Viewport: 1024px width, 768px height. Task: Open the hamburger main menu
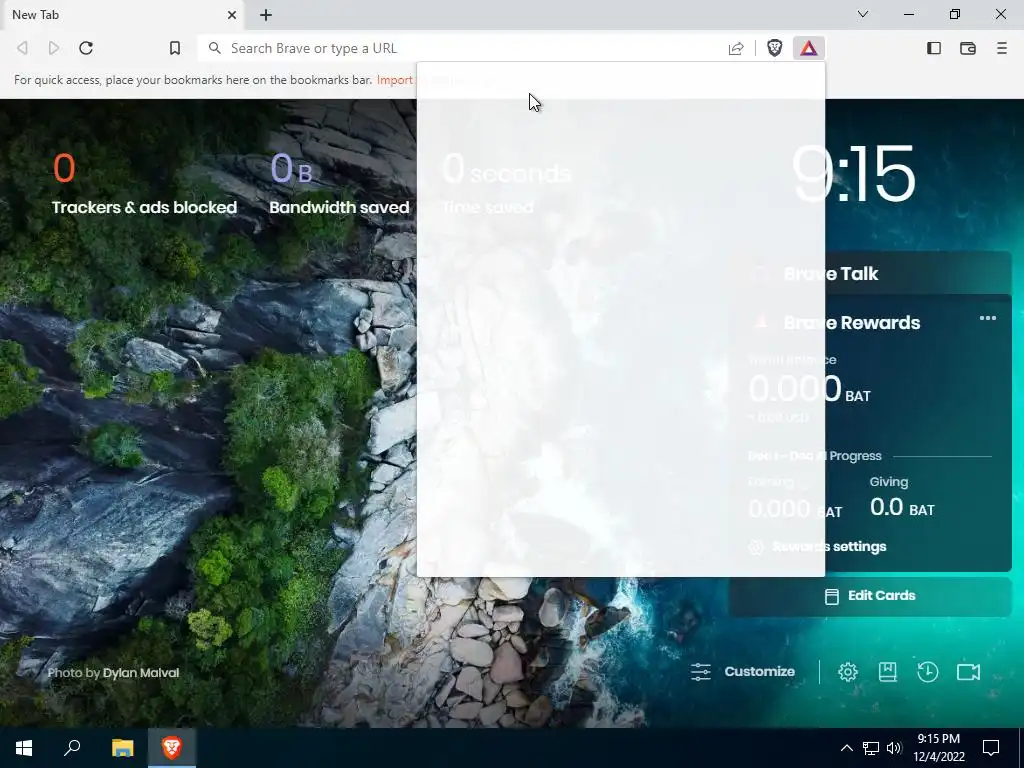(x=1002, y=48)
